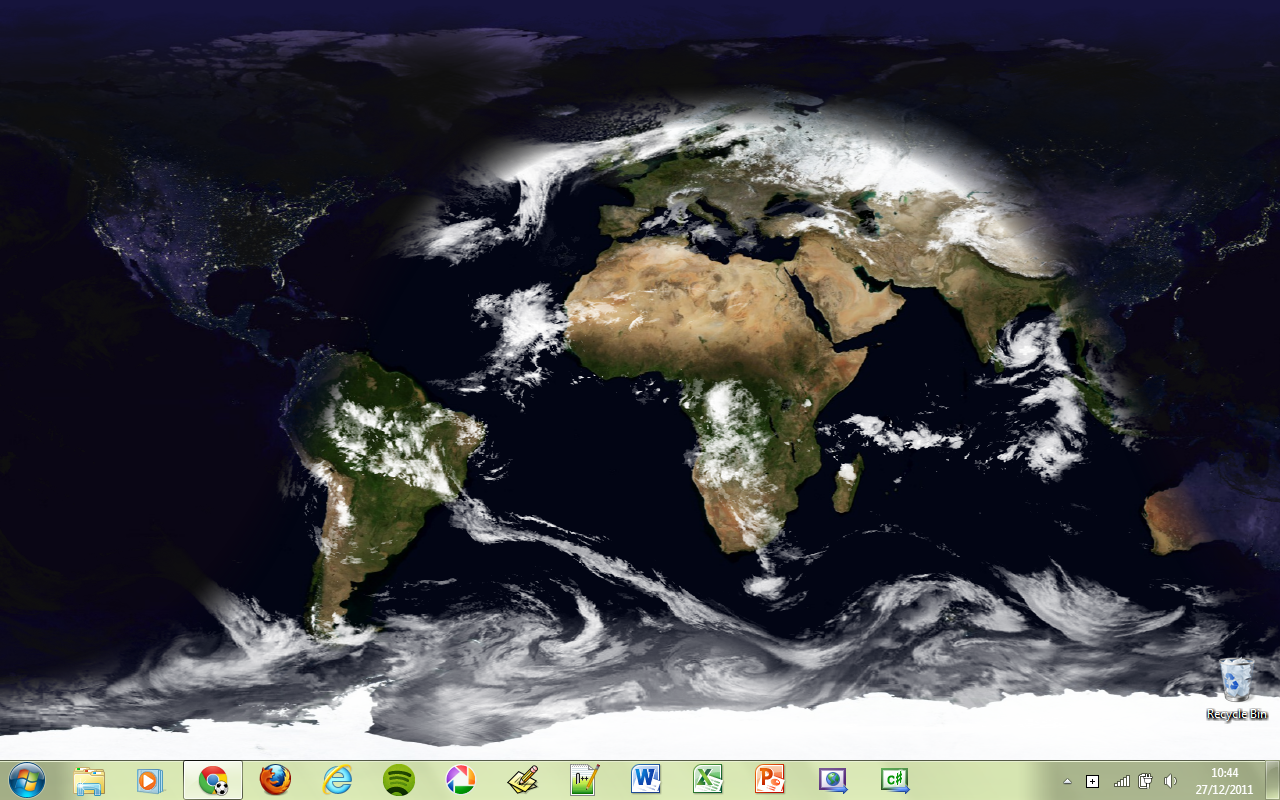Open the yellow note-and-pencil taskbar app
Screen dimensions: 1280x800
[x=522, y=780]
